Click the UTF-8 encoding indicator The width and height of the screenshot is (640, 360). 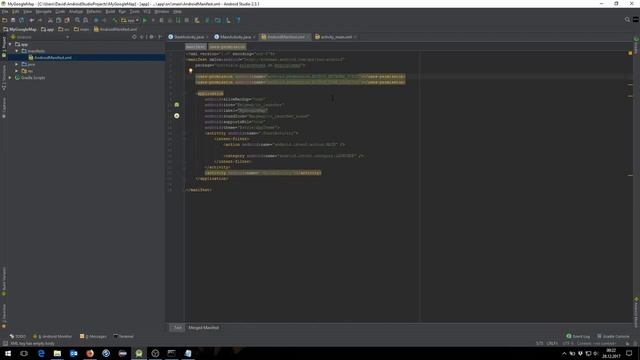coord(568,343)
